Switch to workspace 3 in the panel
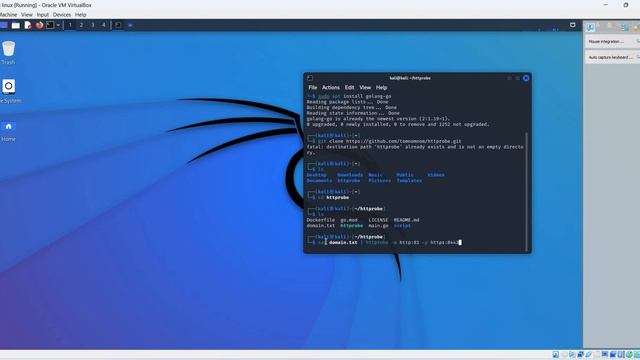The width and height of the screenshot is (640, 360). point(93,25)
